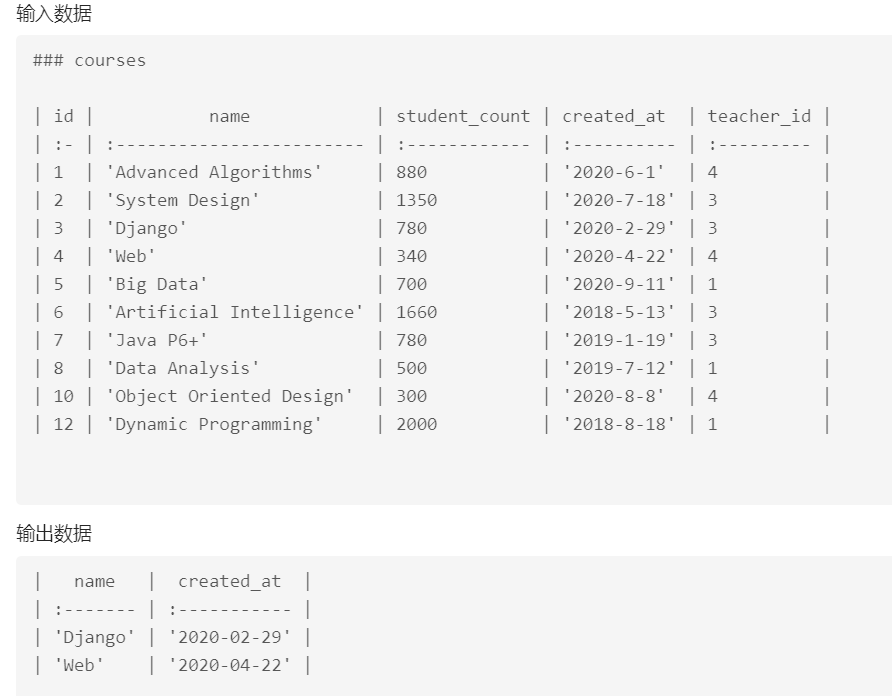Click the 'Dynamic Programming' row name

(x=214, y=425)
